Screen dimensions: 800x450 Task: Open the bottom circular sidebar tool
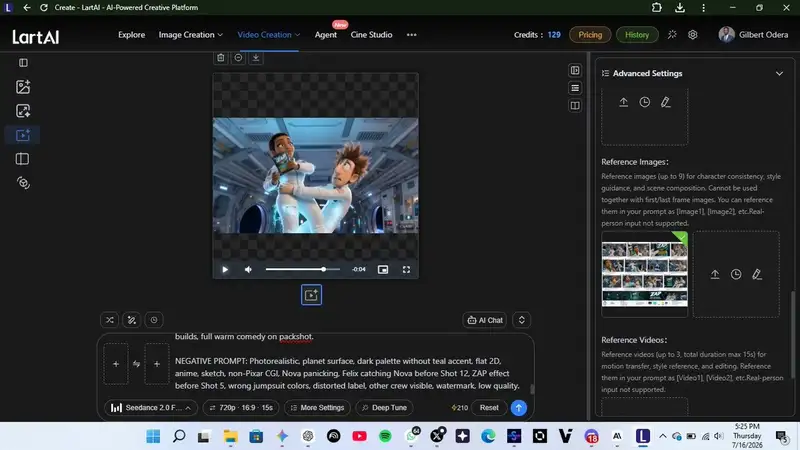coord(23,183)
